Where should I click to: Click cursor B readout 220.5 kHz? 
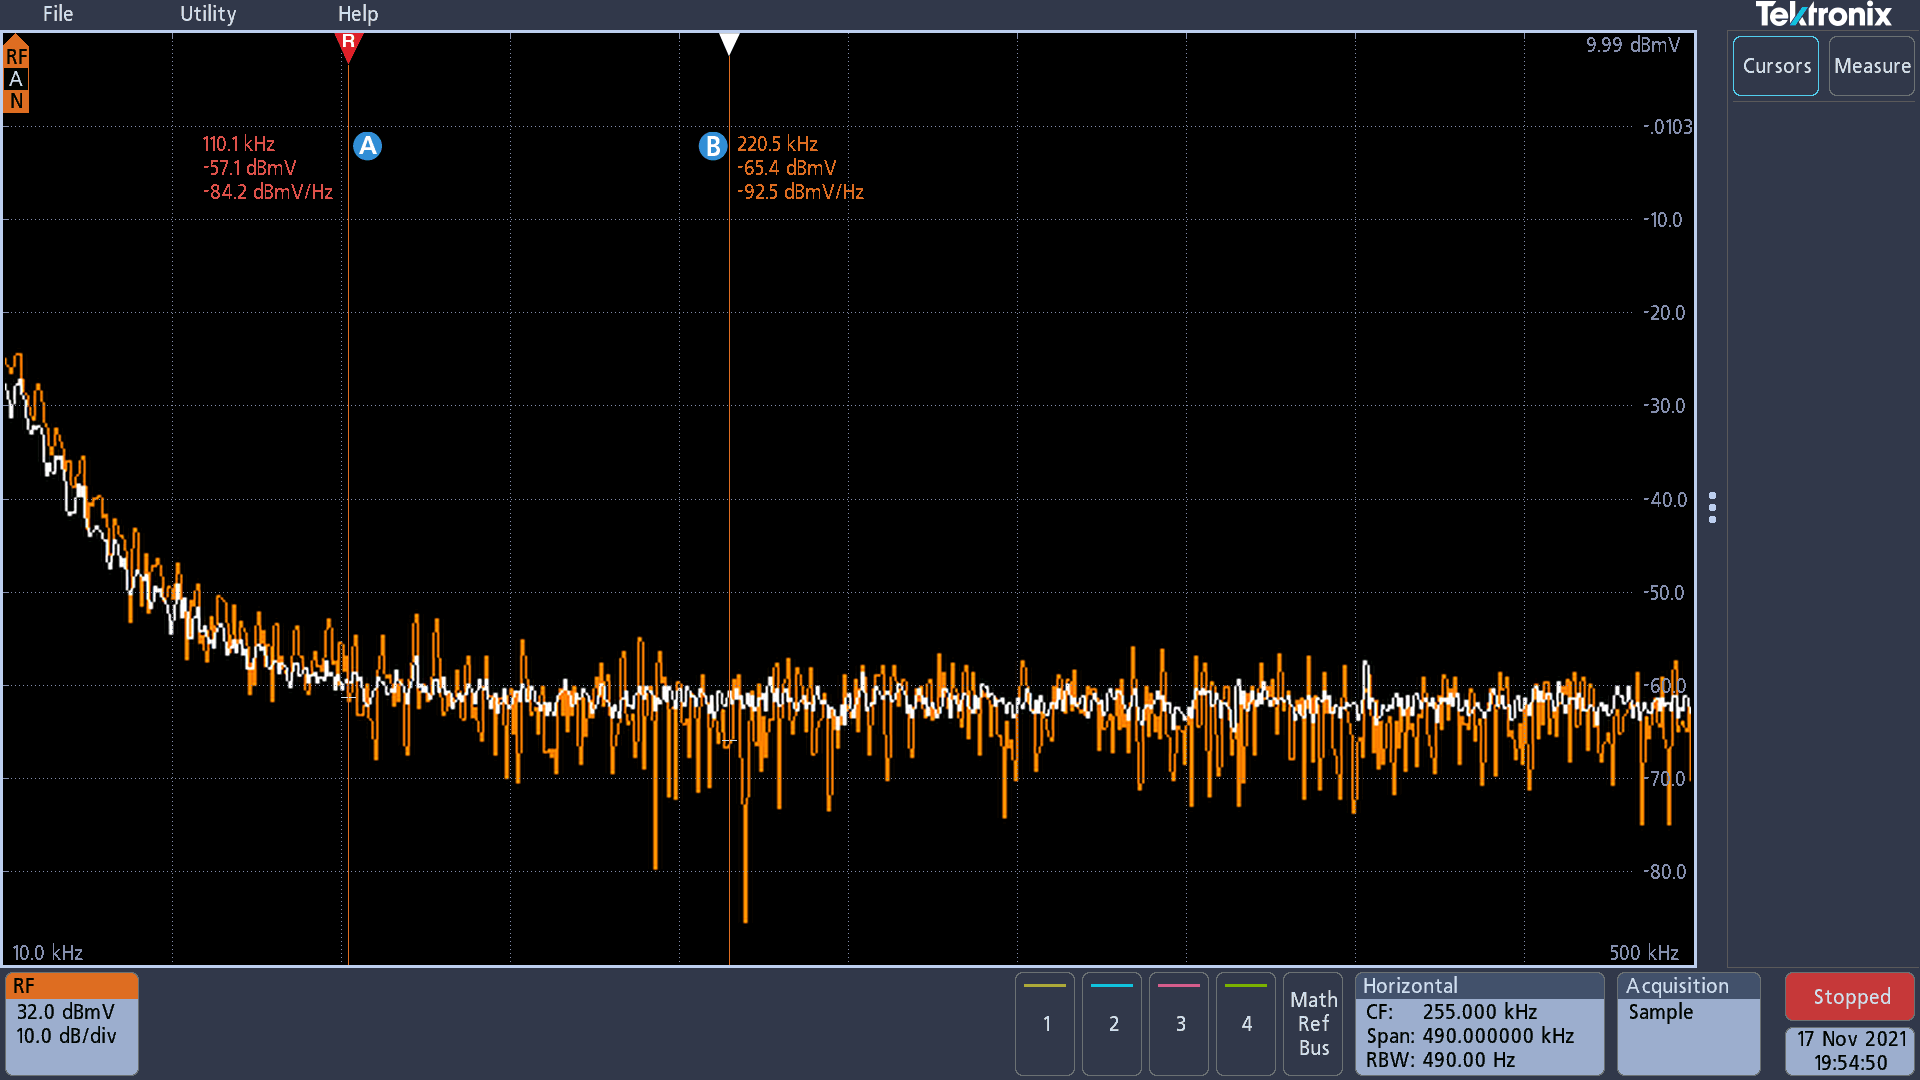point(777,144)
